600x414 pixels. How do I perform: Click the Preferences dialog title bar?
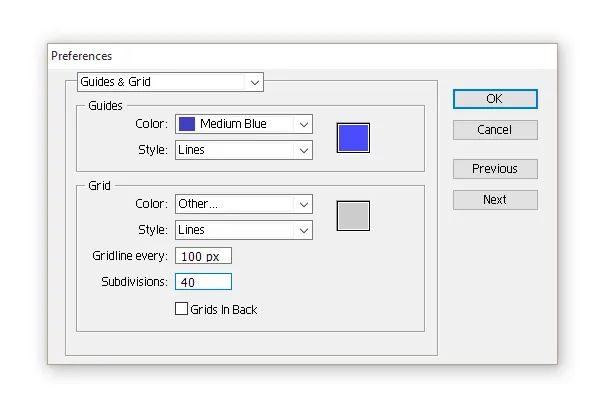302,56
